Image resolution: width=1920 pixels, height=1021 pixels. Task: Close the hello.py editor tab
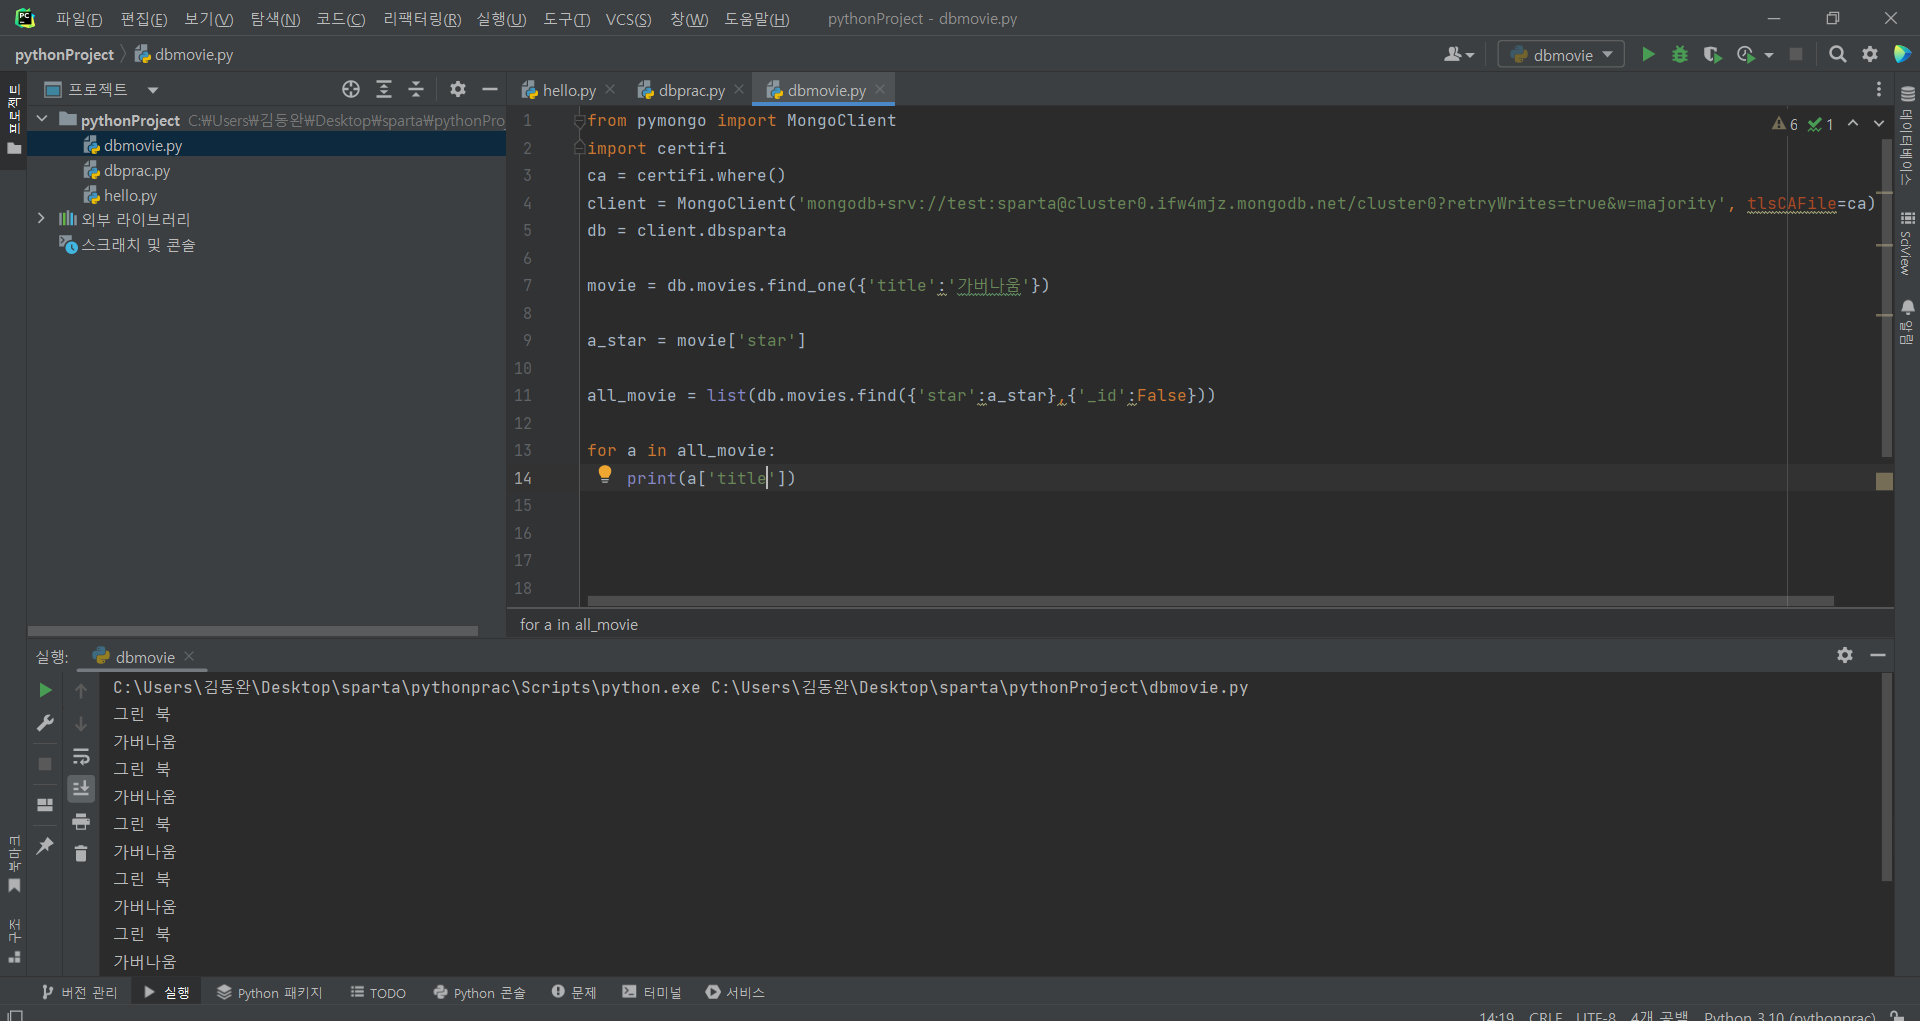(x=610, y=89)
